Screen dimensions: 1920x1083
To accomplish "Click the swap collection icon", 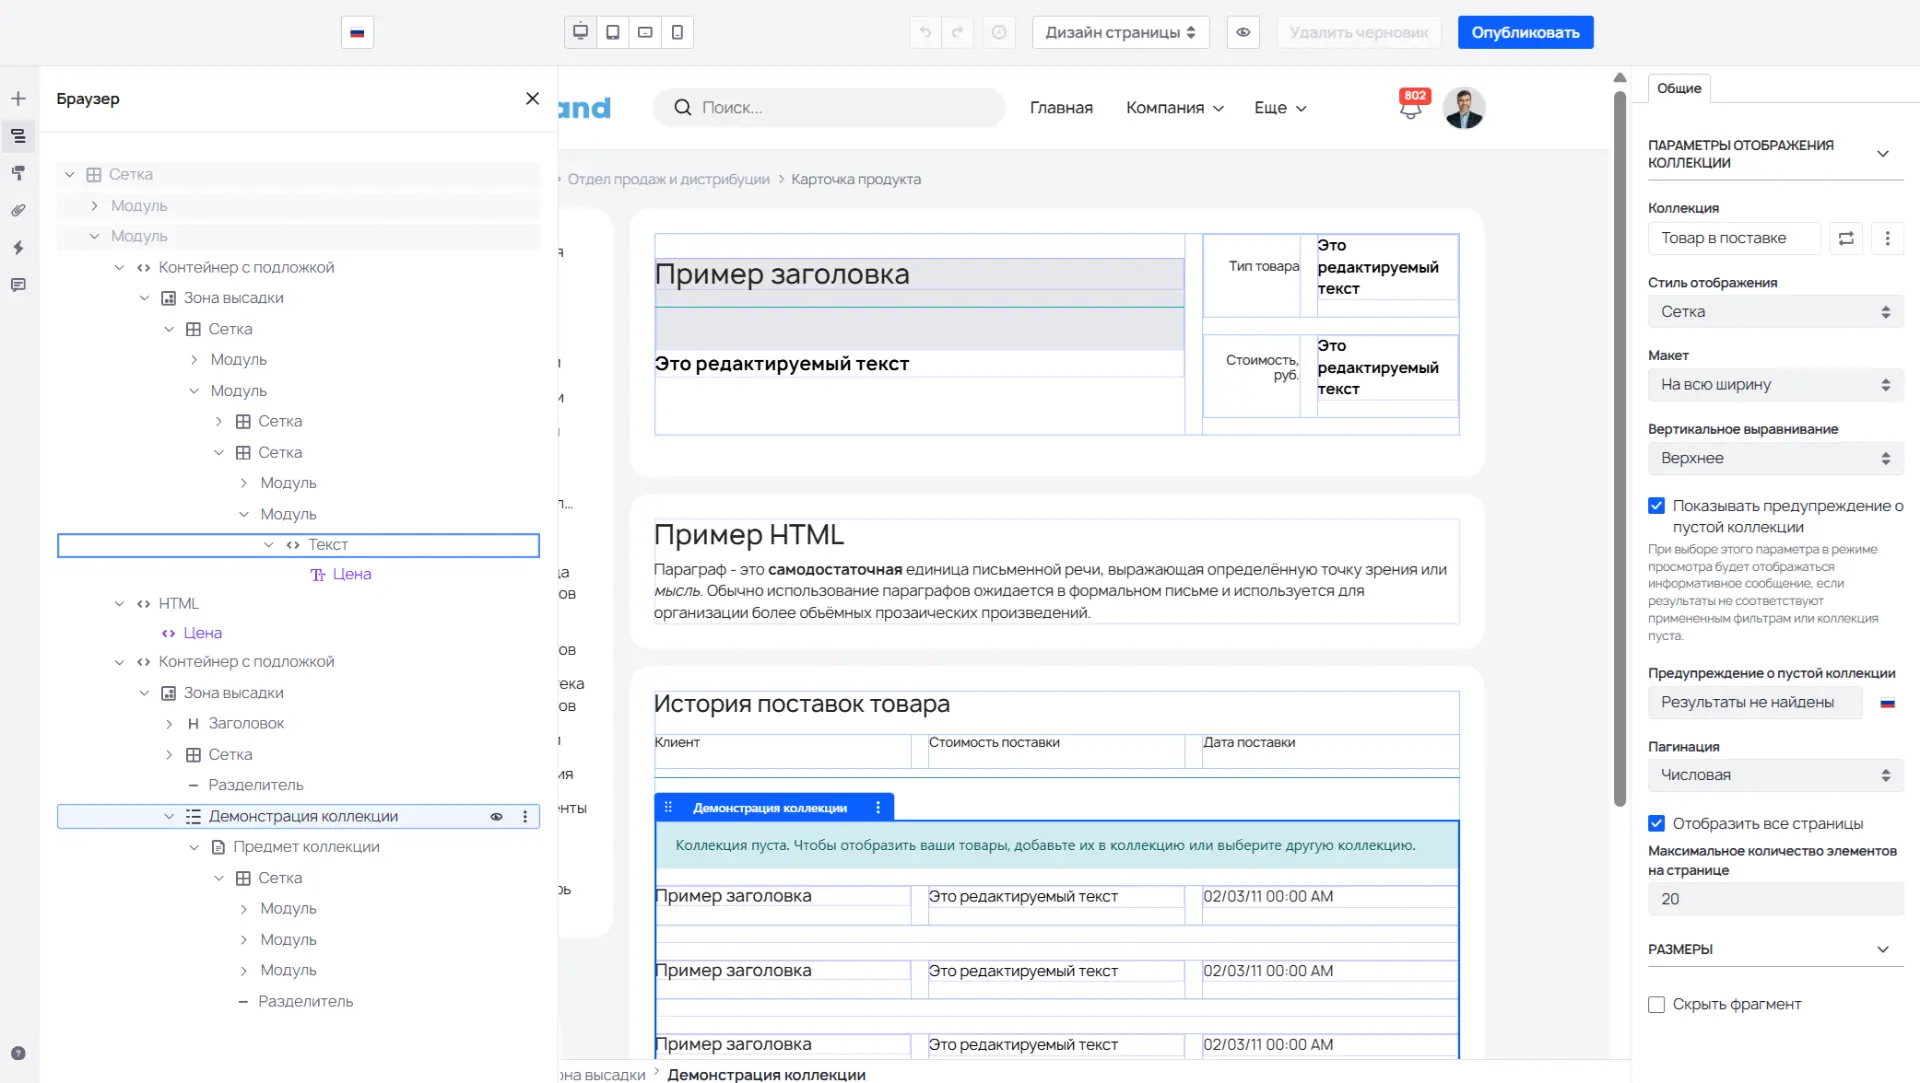I will click(x=1846, y=238).
